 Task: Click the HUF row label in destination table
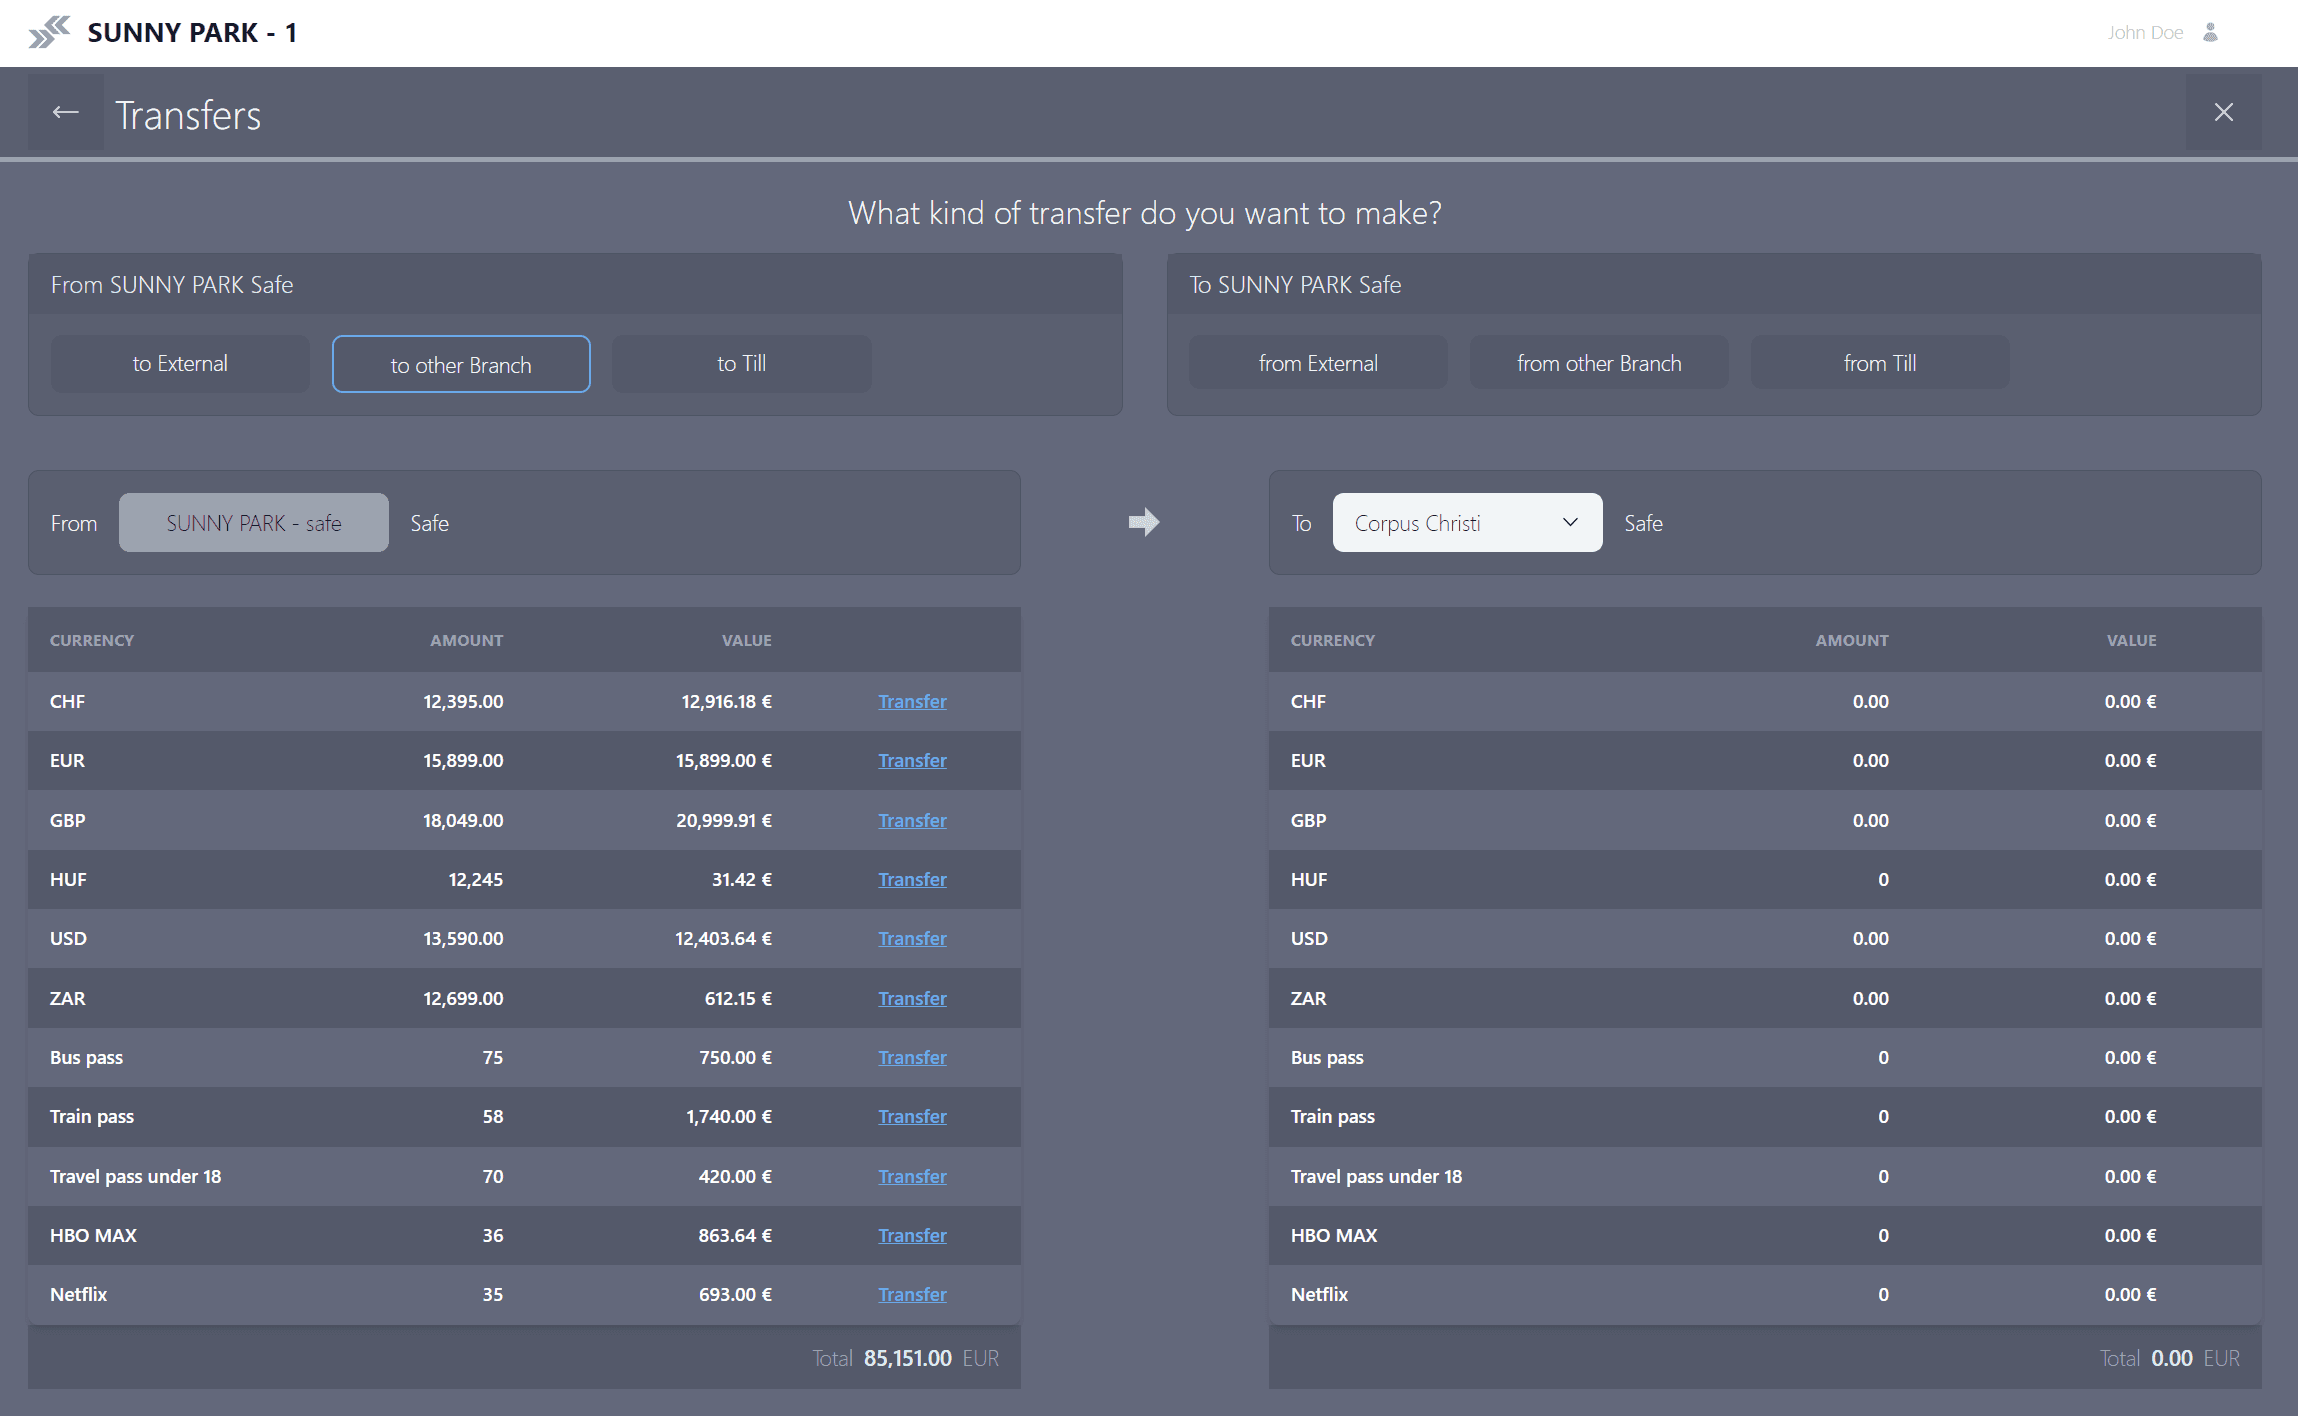coord(1309,879)
